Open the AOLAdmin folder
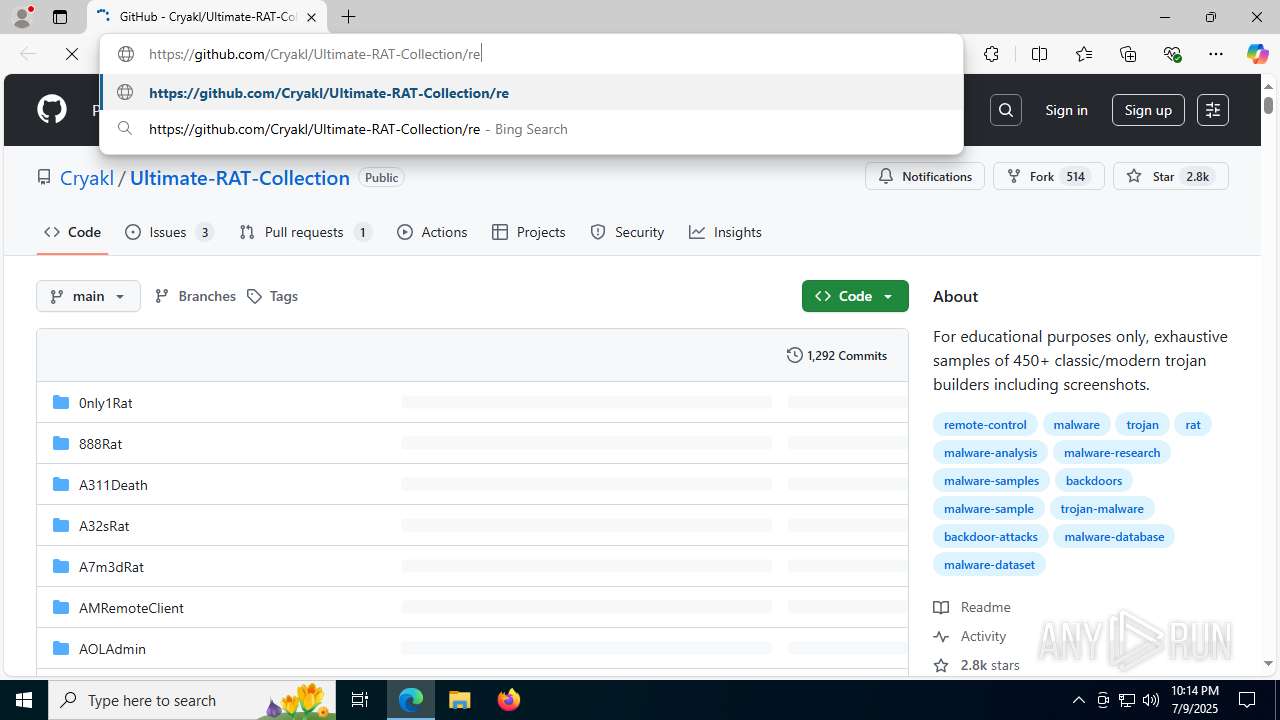The image size is (1280, 720). pyautogui.click(x=112, y=648)
